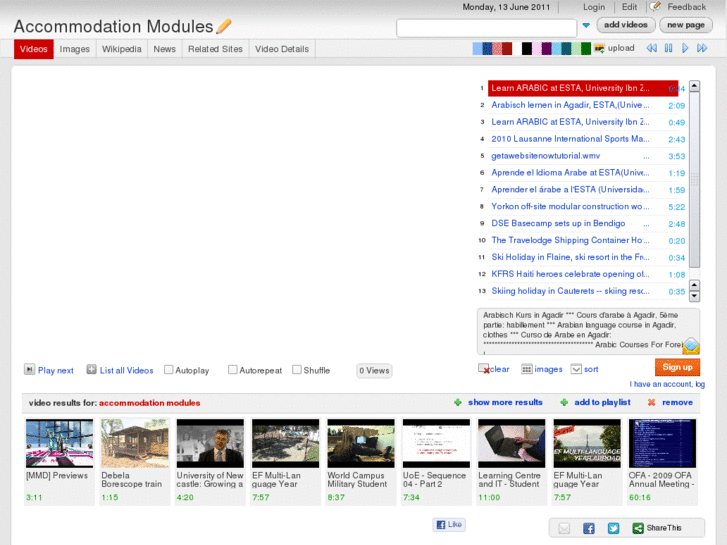Click the search input field
Viewport: 727px width, 545px height.
tap(486, 28)
